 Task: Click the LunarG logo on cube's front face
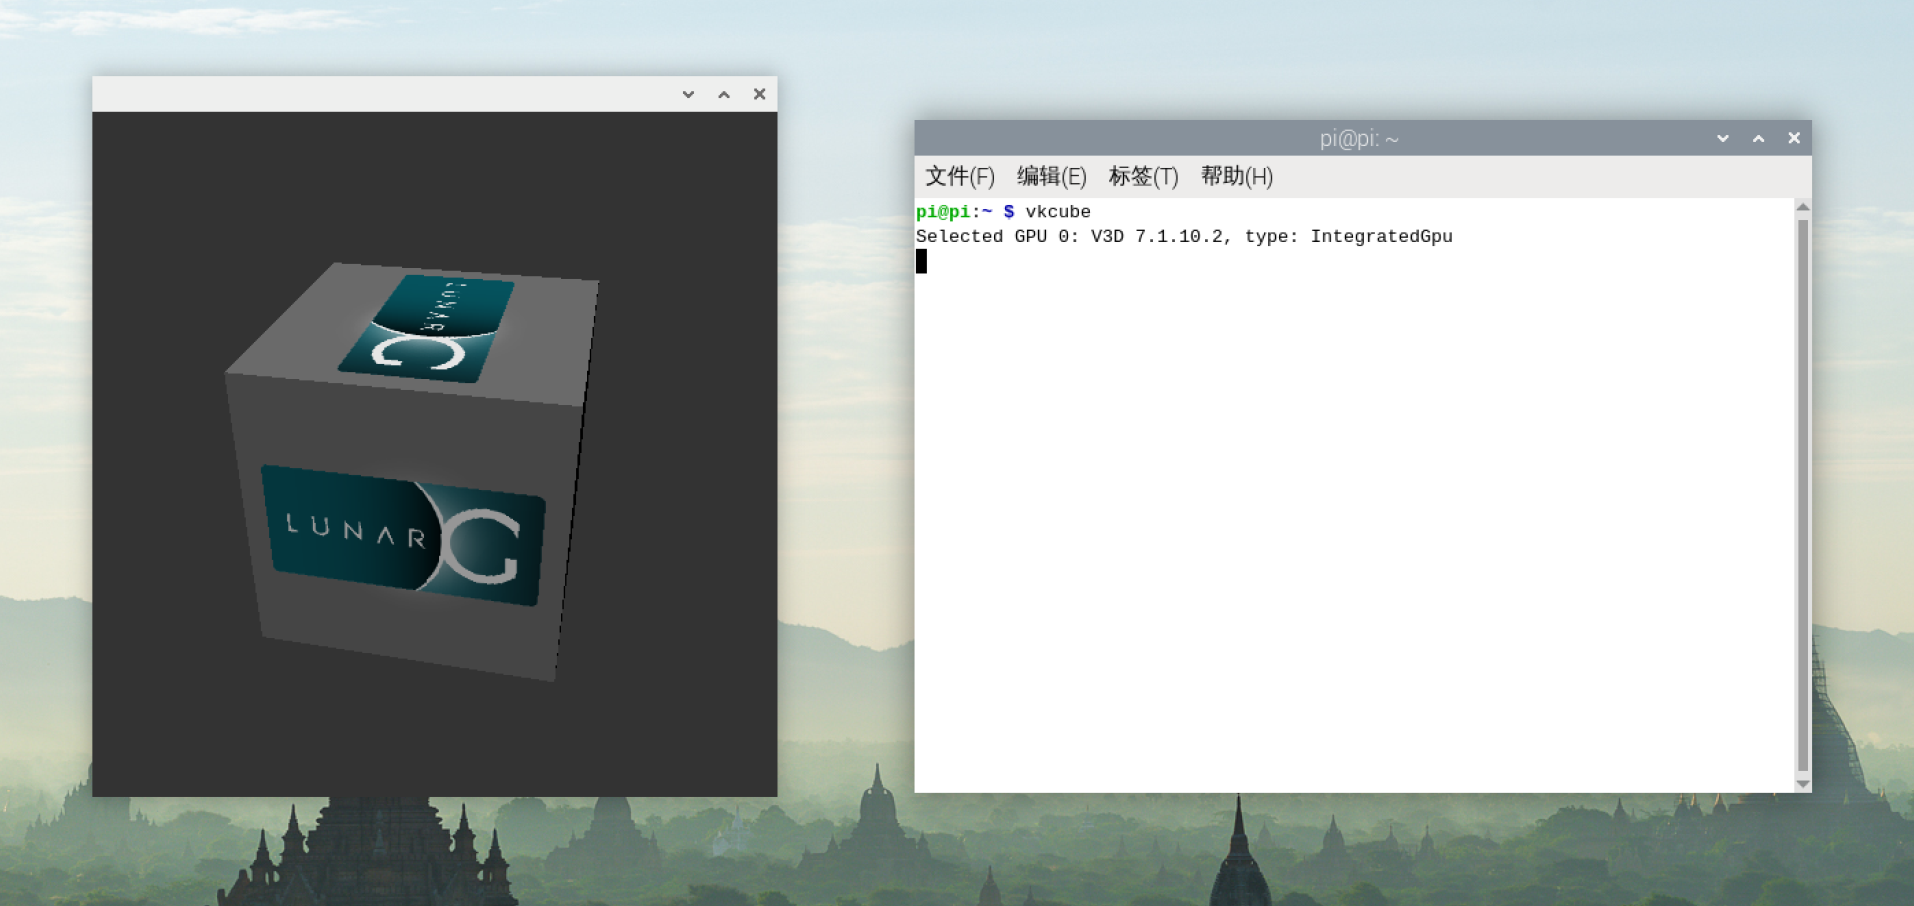click(404, 536)
